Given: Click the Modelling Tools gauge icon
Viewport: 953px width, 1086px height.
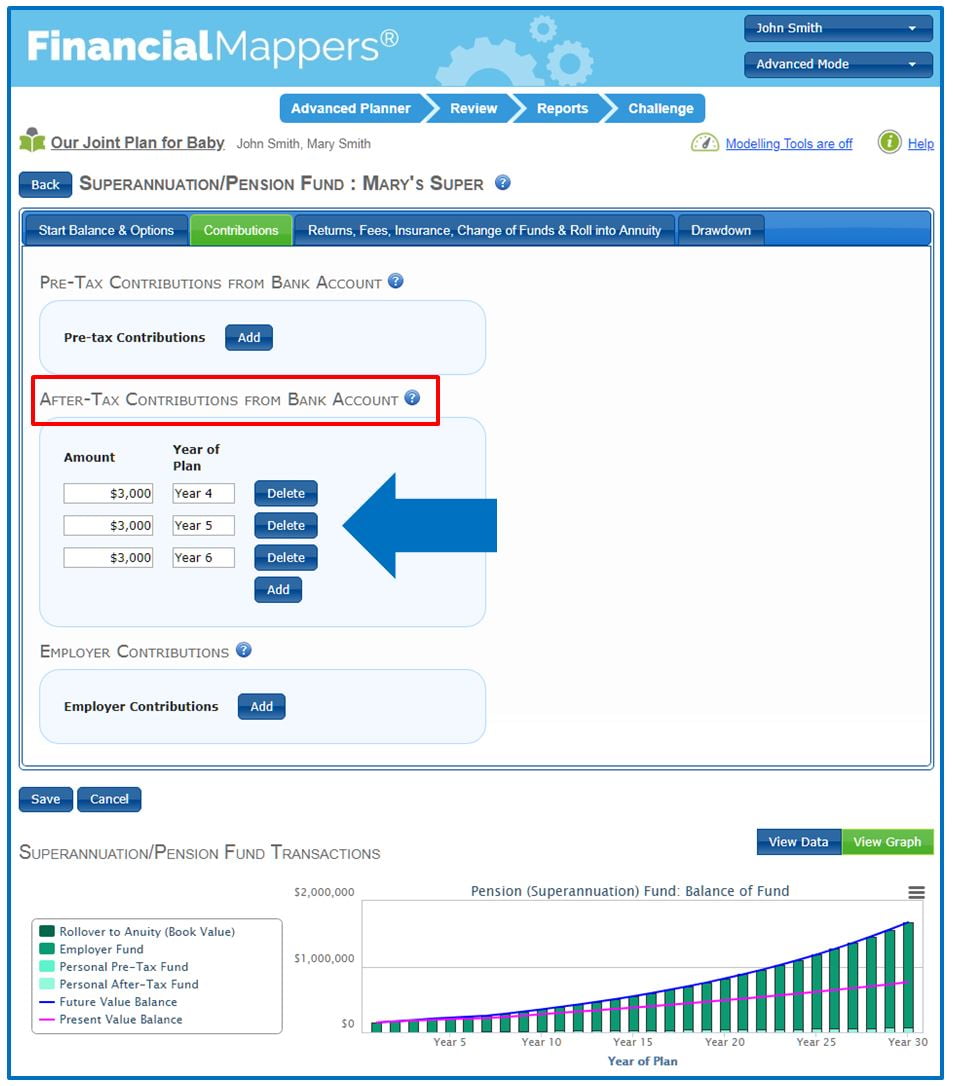Looking at the screenshot, I should [x=705, y=143].
